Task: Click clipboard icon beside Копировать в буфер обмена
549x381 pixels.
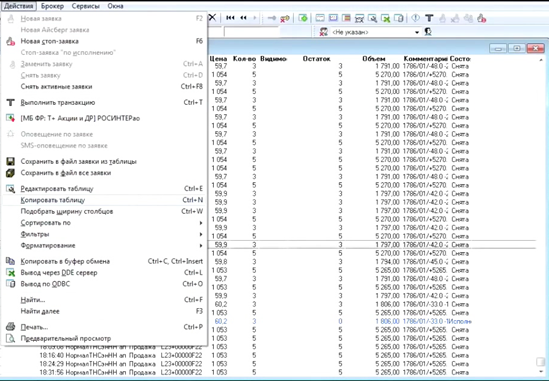Action: pos(11,261)
